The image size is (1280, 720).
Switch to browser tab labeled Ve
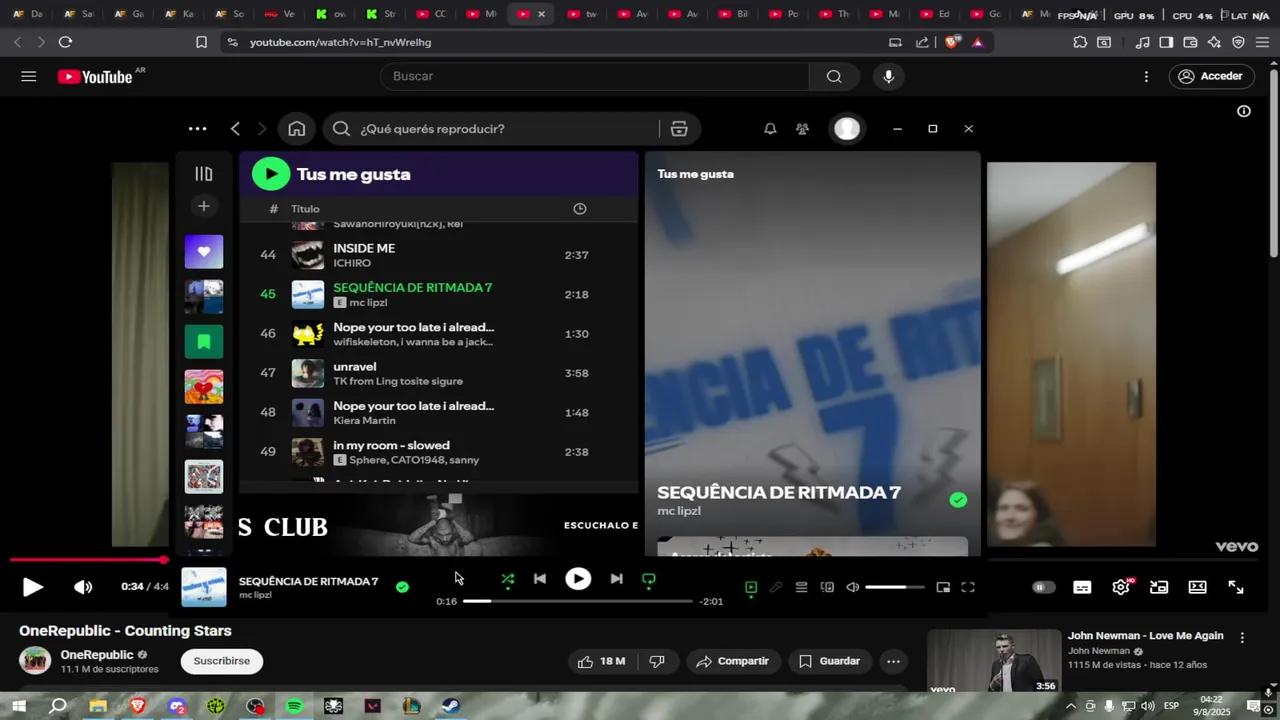click(280, 14)
